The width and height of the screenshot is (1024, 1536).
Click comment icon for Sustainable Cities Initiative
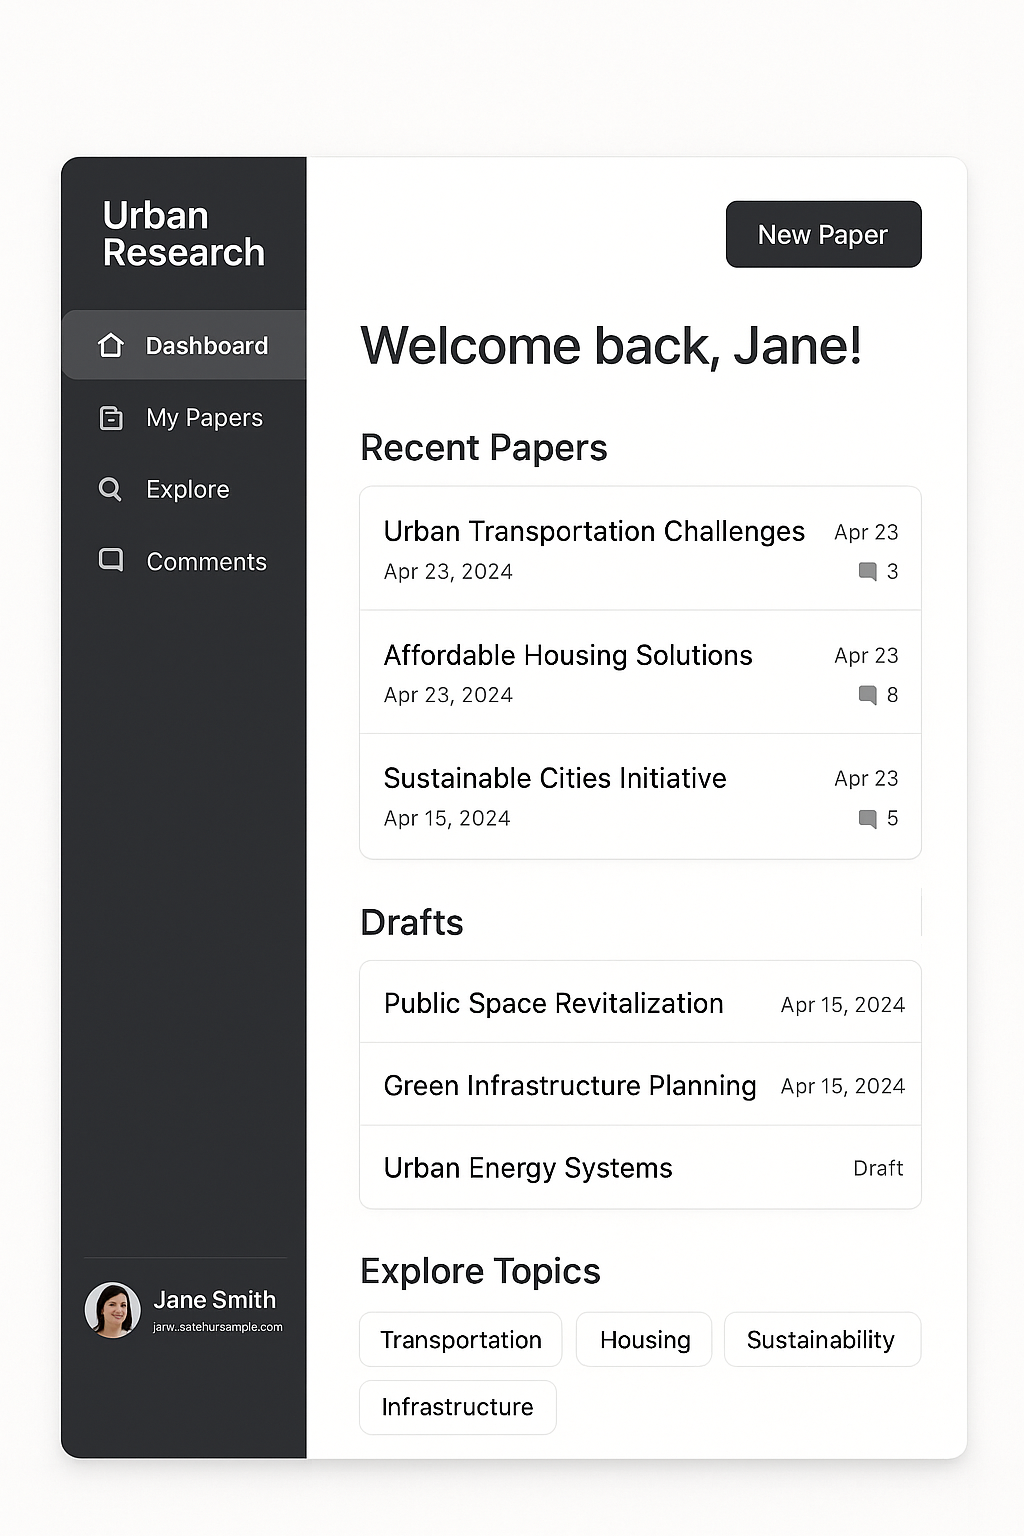(867, 819)
